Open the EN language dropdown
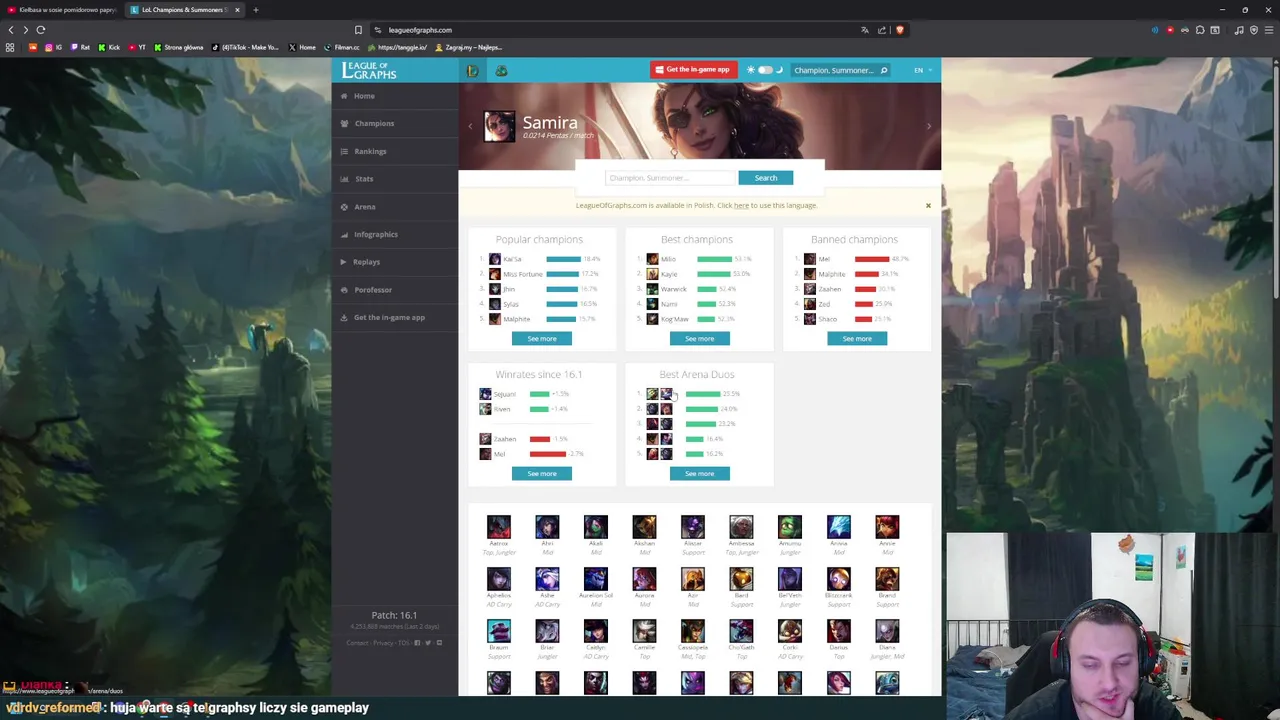The width and height of the screenshot is (1280, 720). 922,70
